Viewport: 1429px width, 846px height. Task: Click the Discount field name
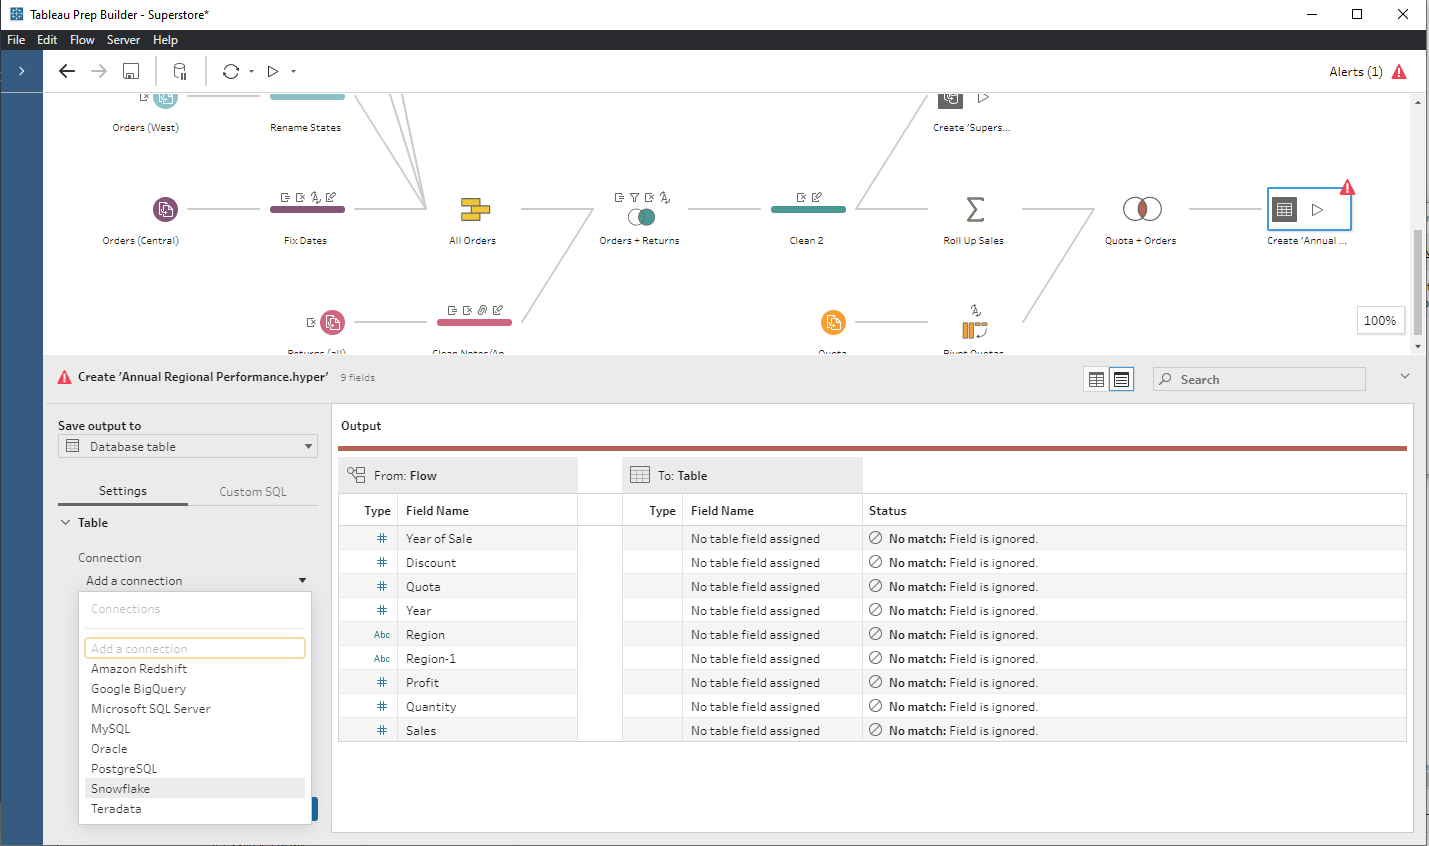[431, 562]
